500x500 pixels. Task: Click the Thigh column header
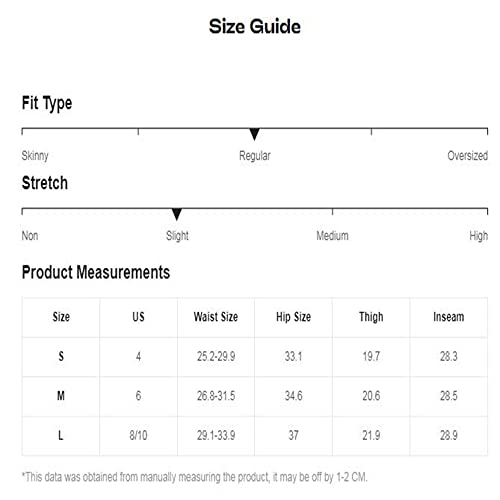click(x=371, y=317)
